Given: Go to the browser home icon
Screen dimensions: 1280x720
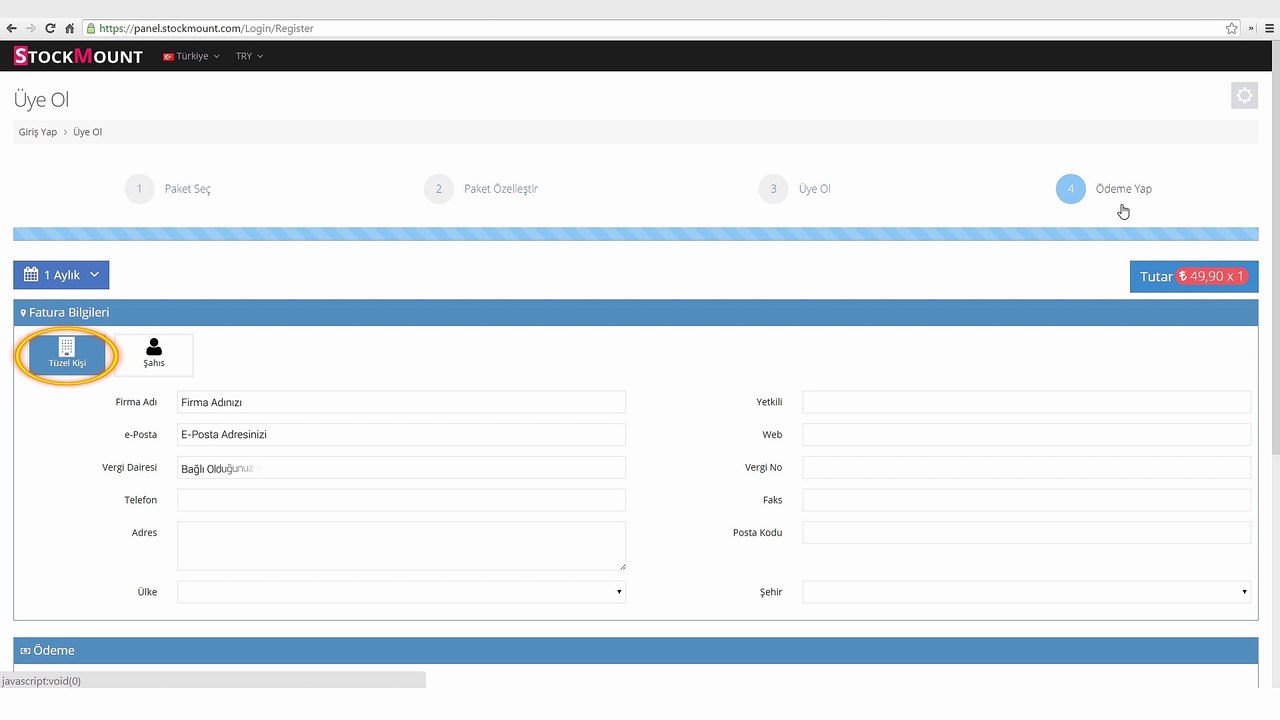Looking at the screenshot, I should (69, 28).
